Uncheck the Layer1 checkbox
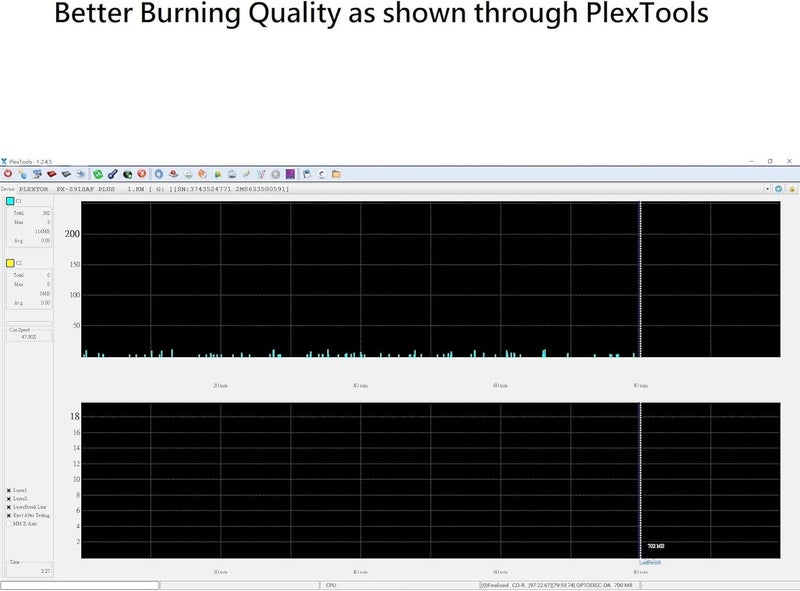 click(x=9, y=491)
